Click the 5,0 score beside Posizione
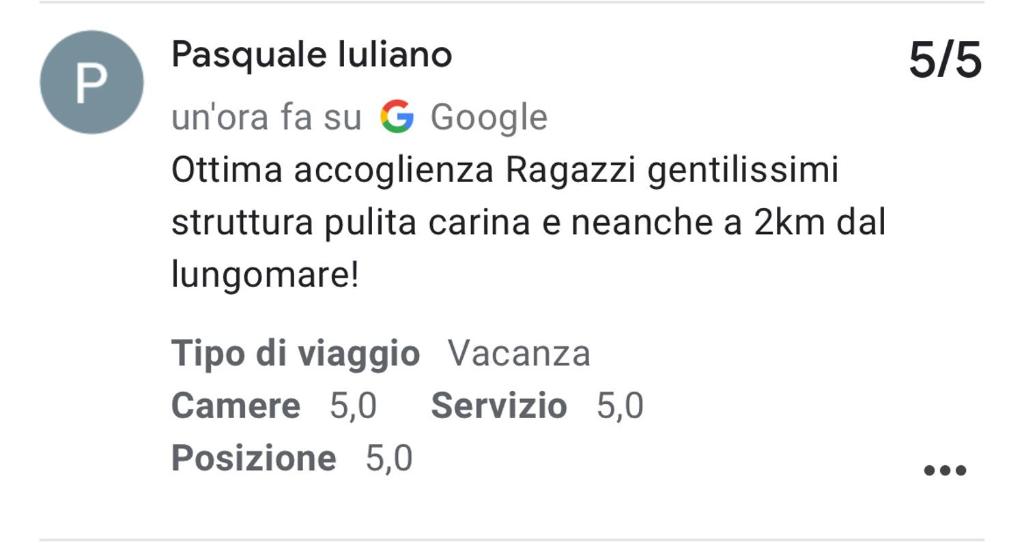 [x=389, y=459]
